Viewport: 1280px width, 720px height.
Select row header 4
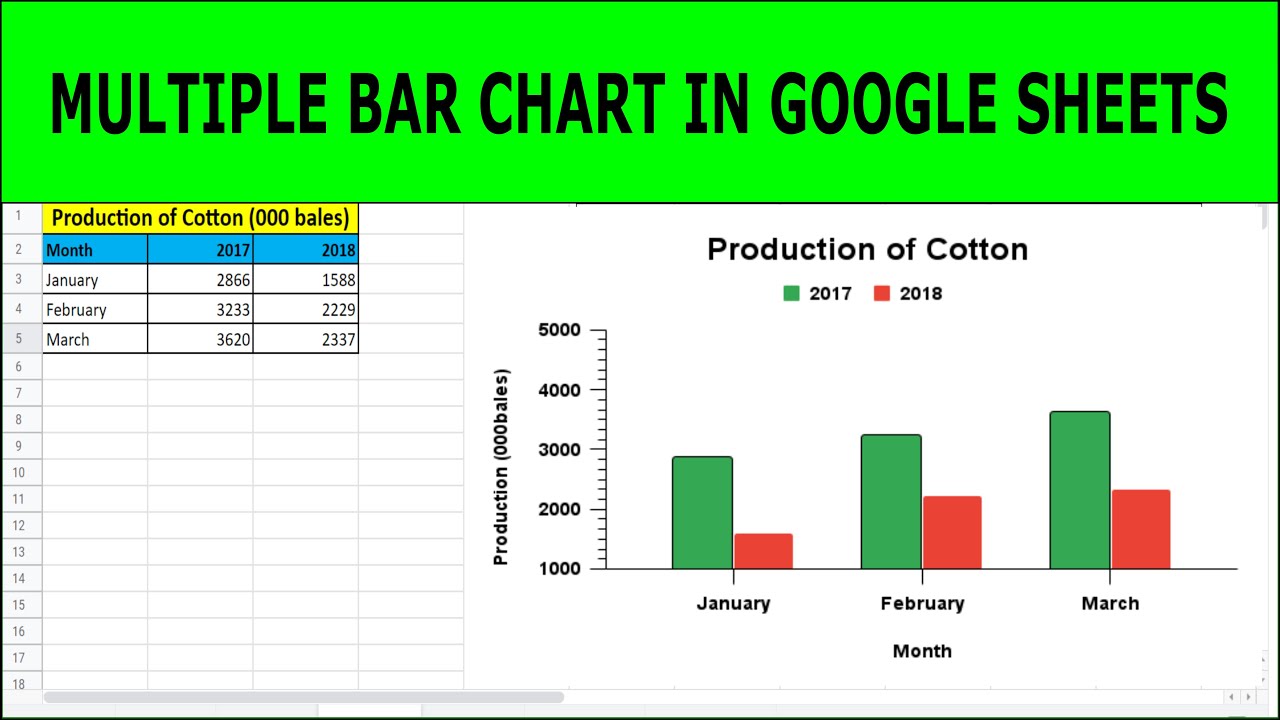point(21,310)
